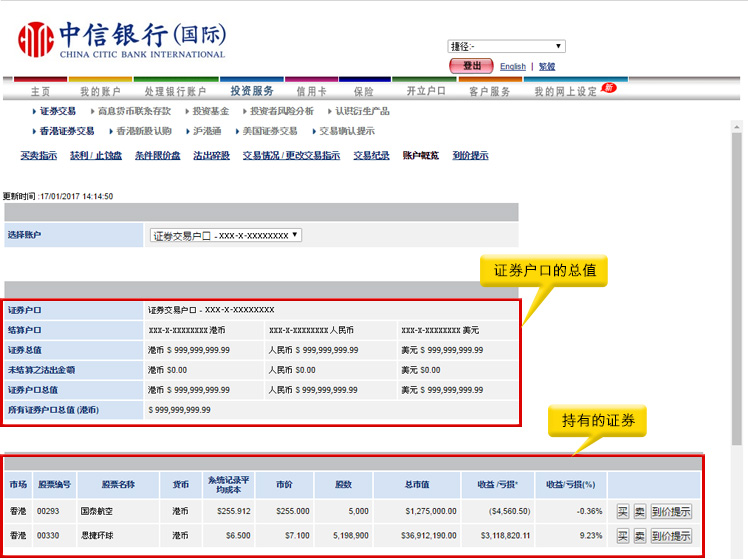Switch language to 繁體

[x=547, y=67]
